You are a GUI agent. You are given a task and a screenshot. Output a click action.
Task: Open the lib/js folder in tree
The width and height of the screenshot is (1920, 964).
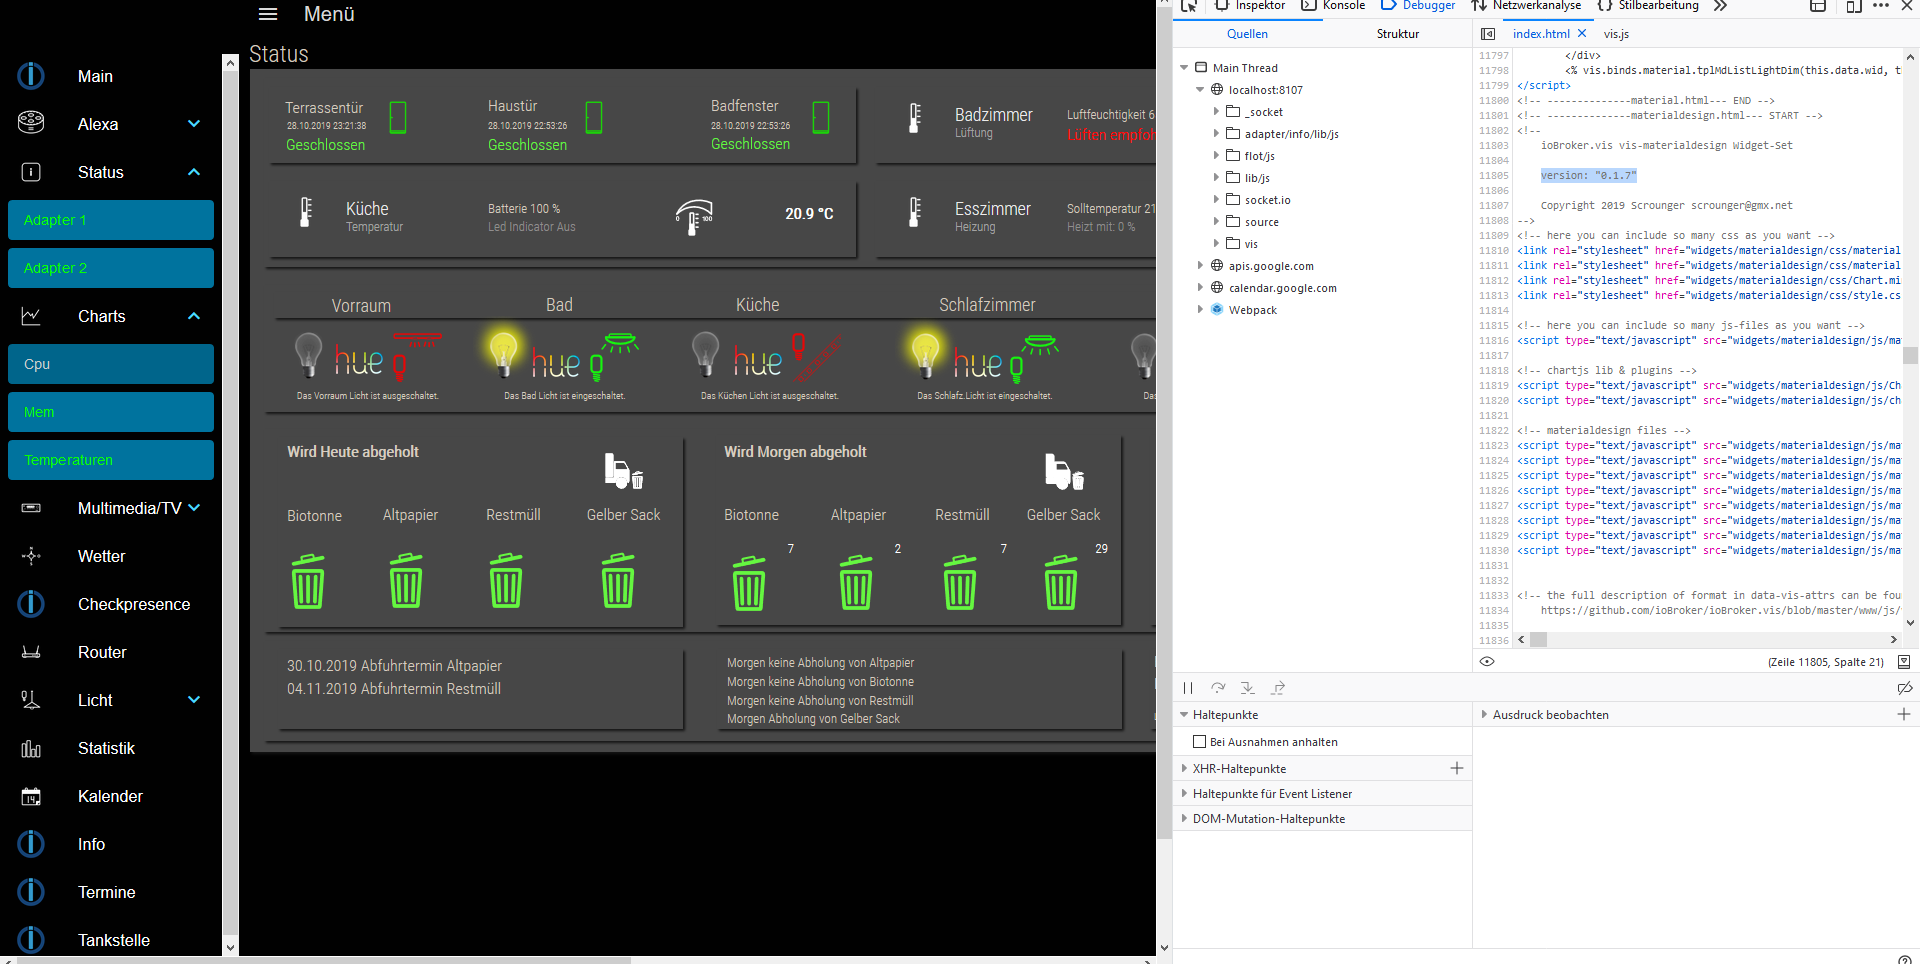[1257, 178]
